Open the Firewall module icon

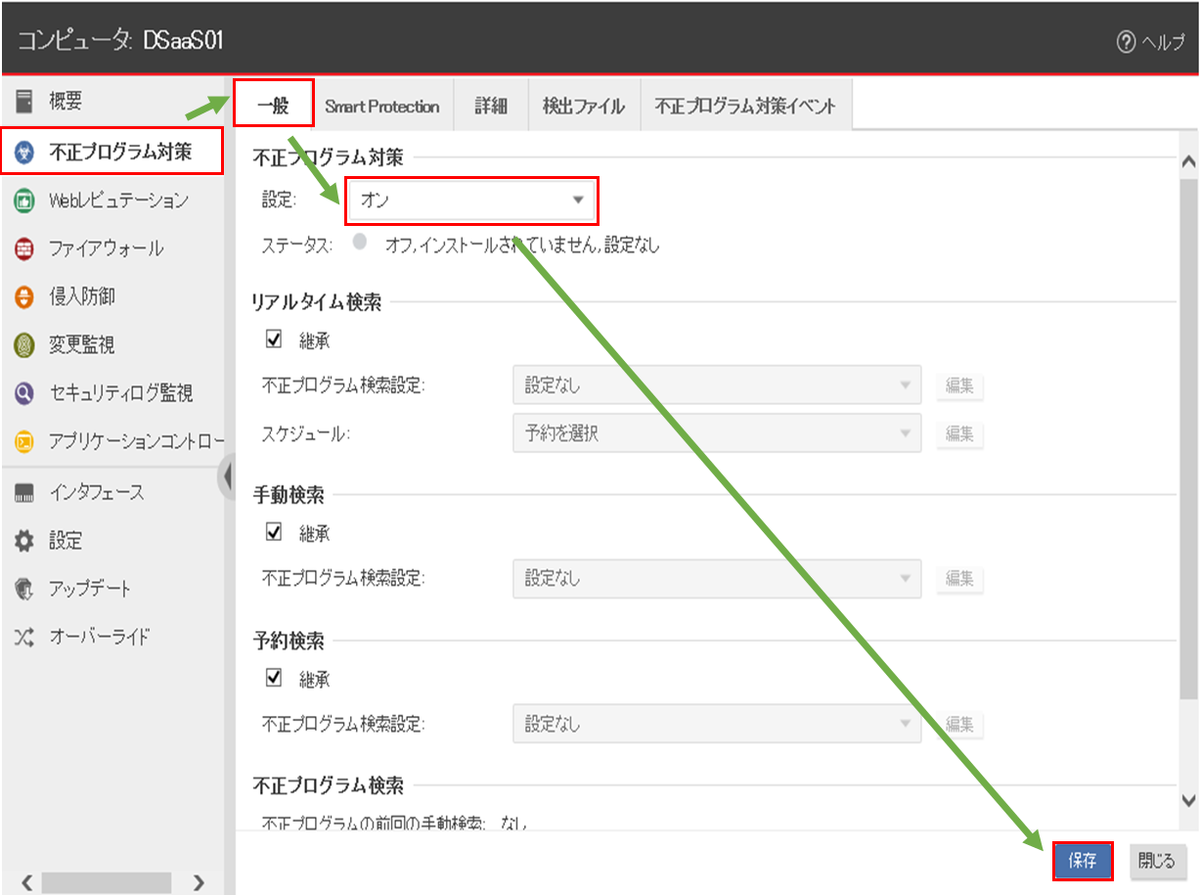[25, 249]
